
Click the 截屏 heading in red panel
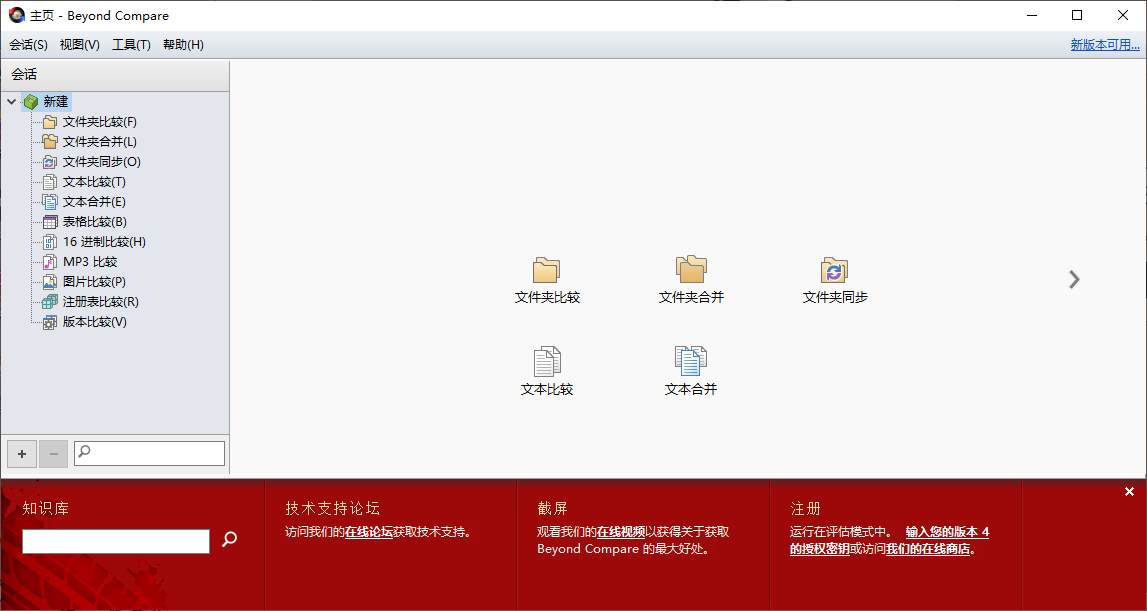click(552, 509)
